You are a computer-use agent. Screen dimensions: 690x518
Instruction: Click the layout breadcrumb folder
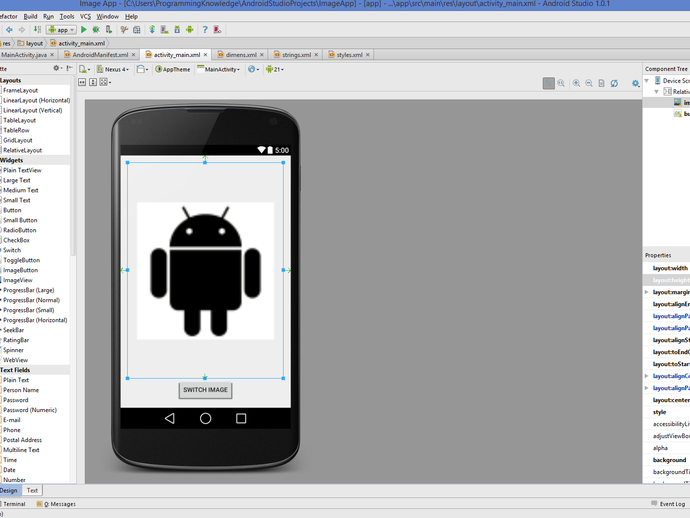(30, 43)
